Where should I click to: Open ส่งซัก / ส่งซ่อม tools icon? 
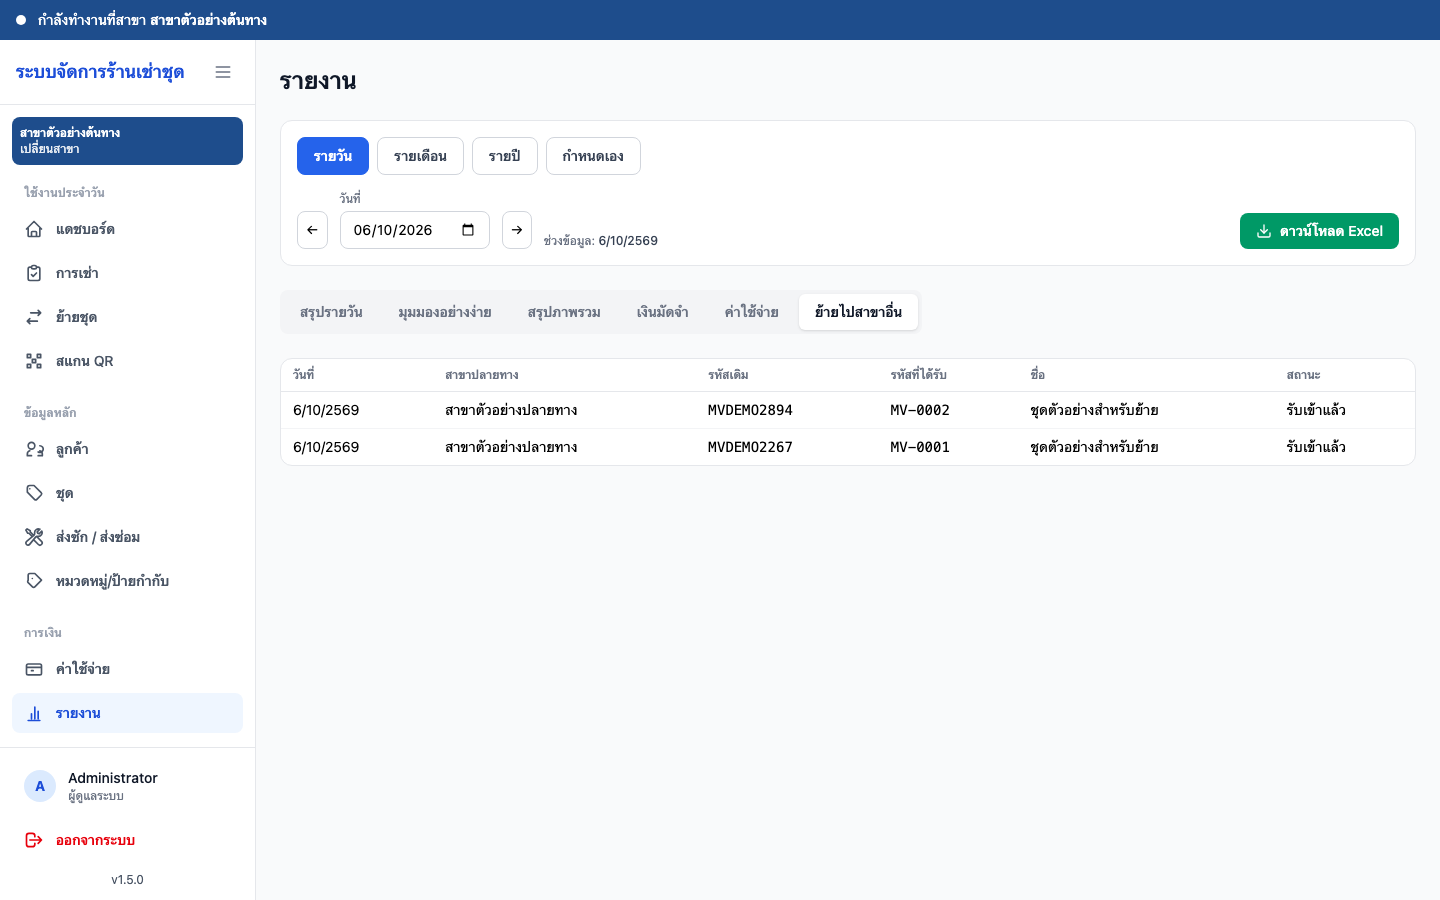point(34,537)
